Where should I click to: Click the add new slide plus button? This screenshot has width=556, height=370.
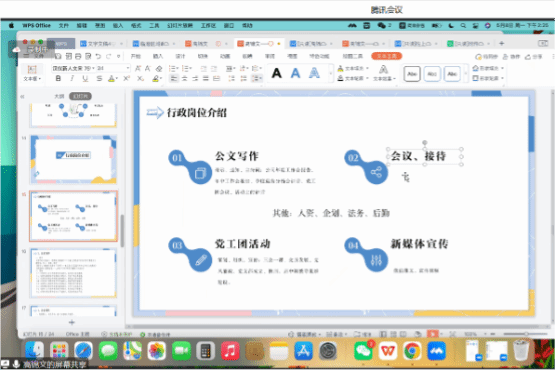tap(72, 322)
